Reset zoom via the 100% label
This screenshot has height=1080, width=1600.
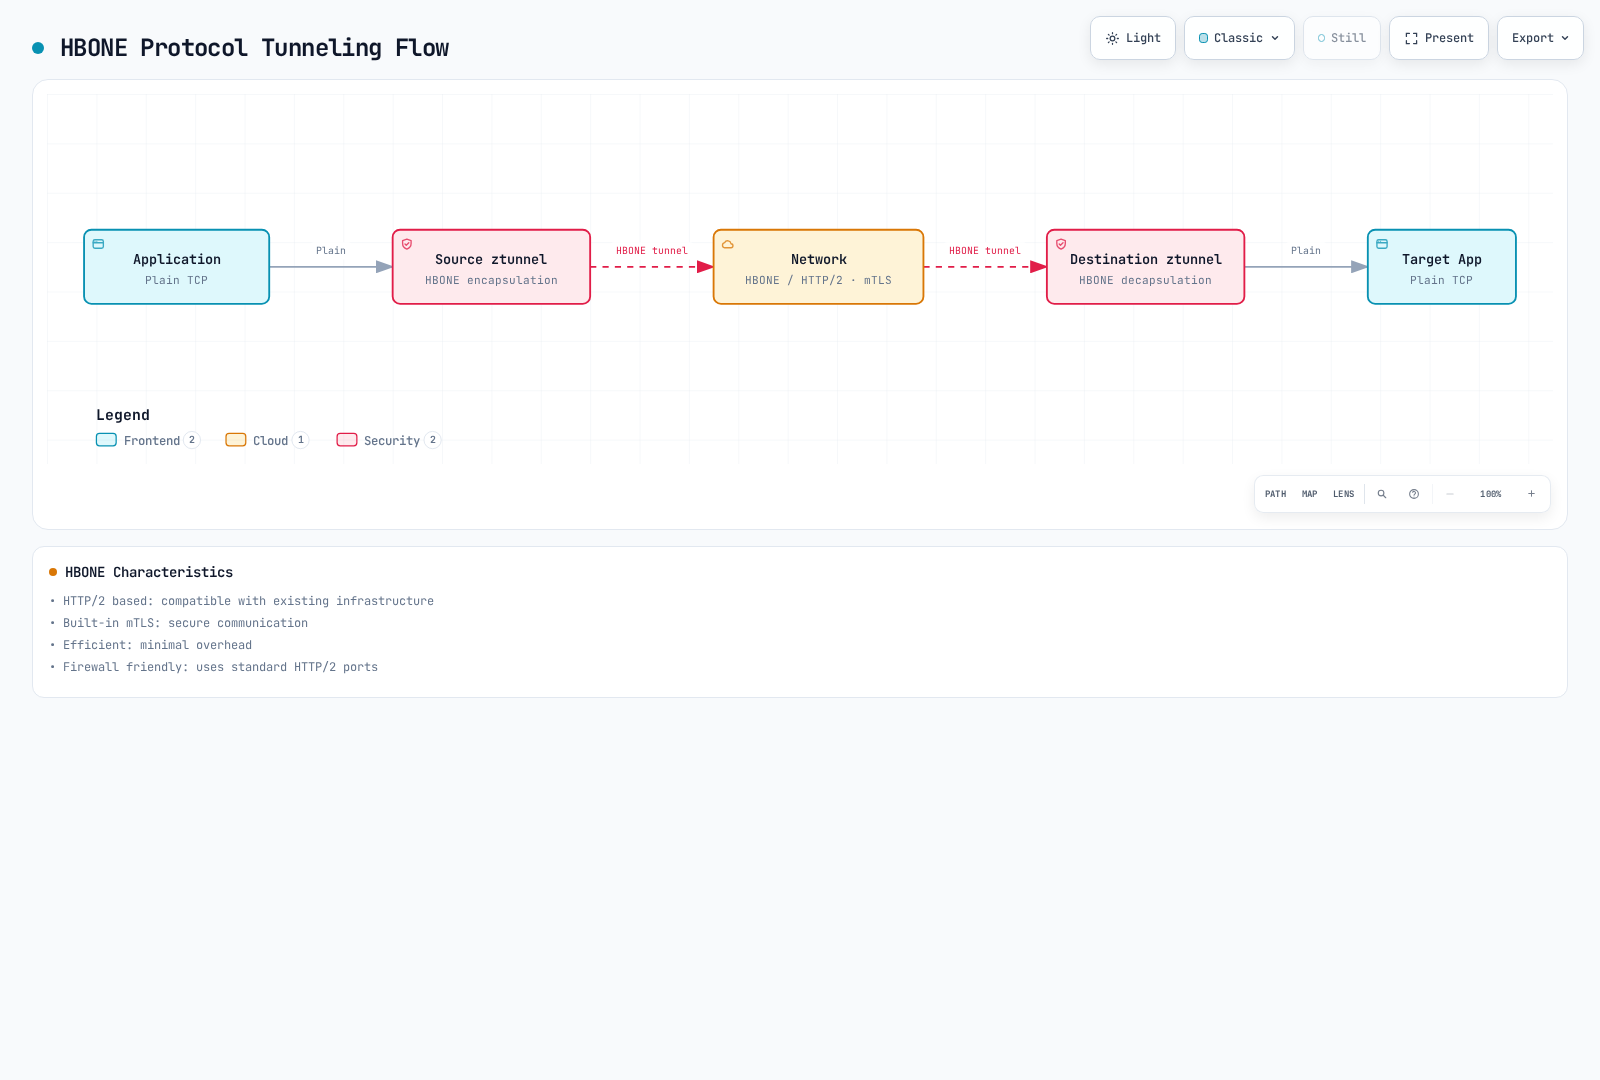pyautogui.click(x=1491, y=494)
